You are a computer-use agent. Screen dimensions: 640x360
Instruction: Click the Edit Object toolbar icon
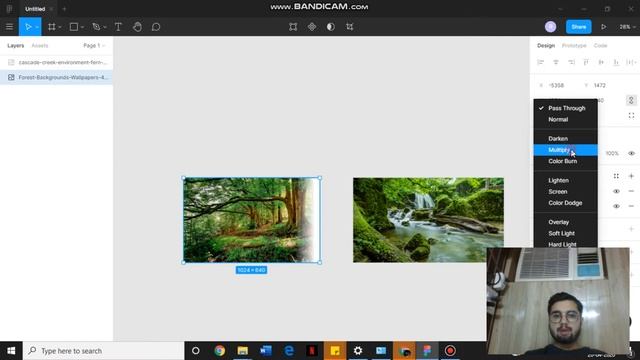point(293,27)
